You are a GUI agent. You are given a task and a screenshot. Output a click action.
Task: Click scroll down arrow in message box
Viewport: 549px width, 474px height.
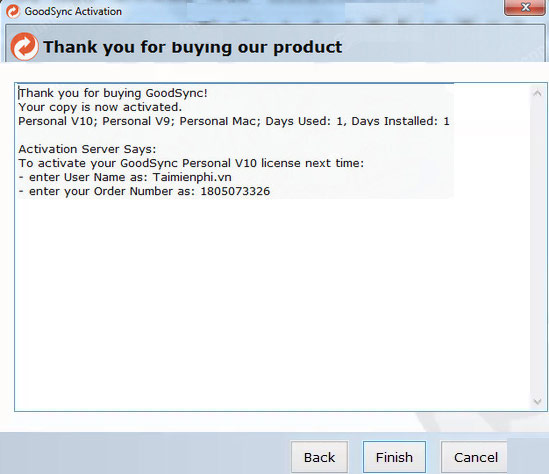537,401
